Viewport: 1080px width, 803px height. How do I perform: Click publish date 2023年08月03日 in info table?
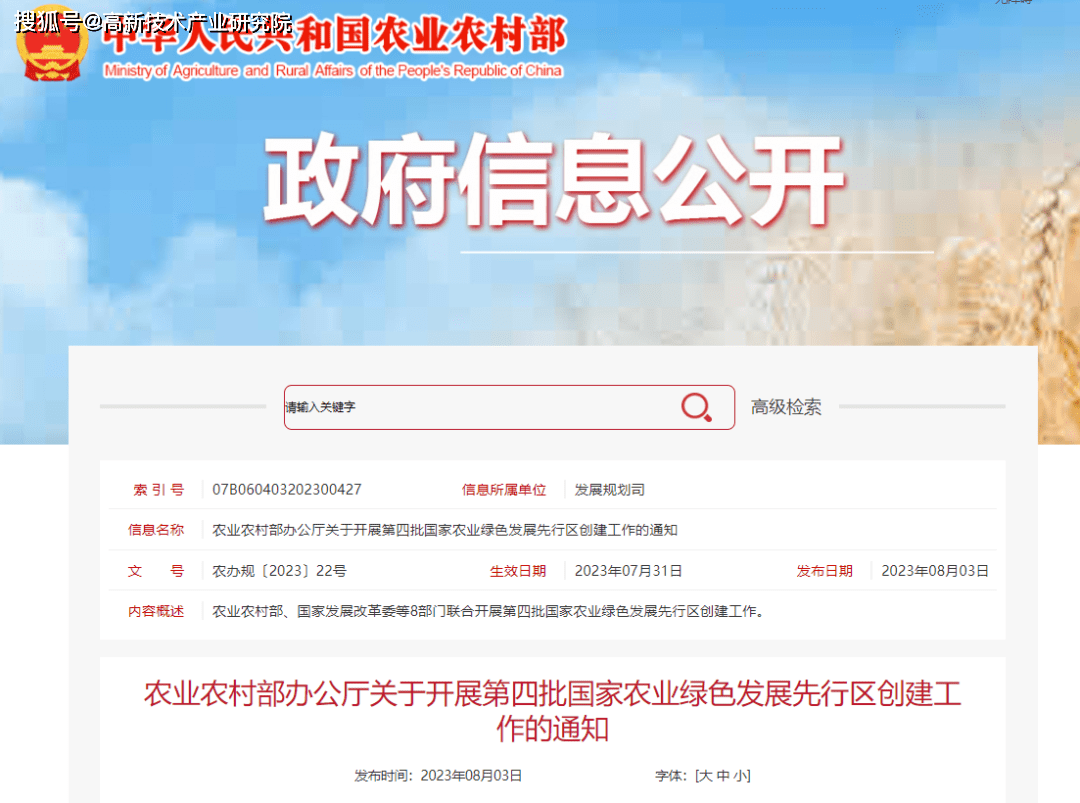(x=935, y=571)
